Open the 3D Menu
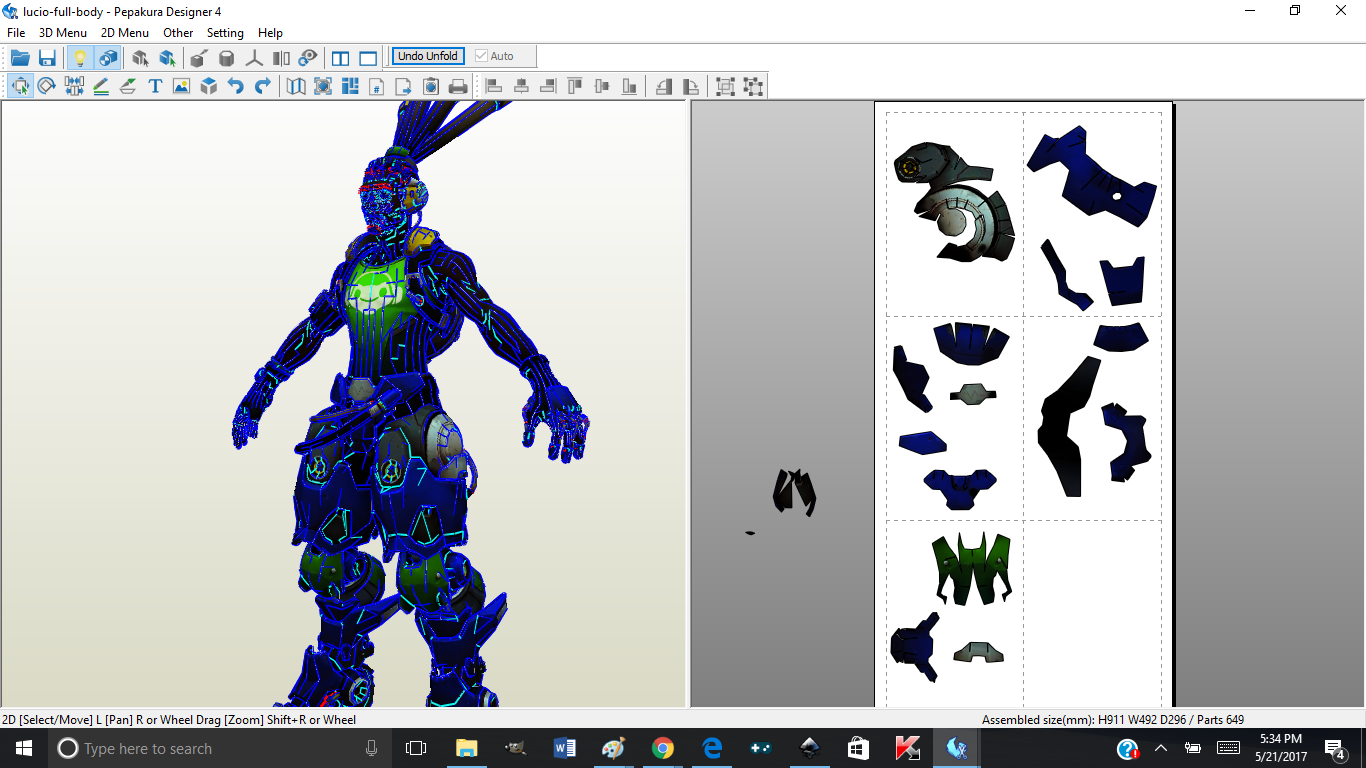This screenshot has height=768, width=1366. click(63, 33)
